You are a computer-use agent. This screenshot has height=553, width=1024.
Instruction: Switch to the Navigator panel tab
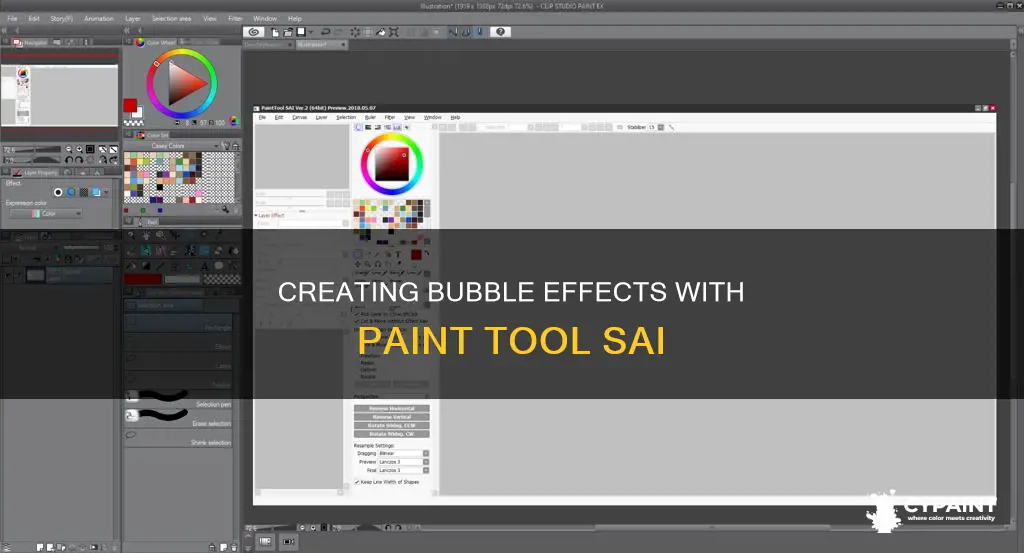(x=31, y=42)
